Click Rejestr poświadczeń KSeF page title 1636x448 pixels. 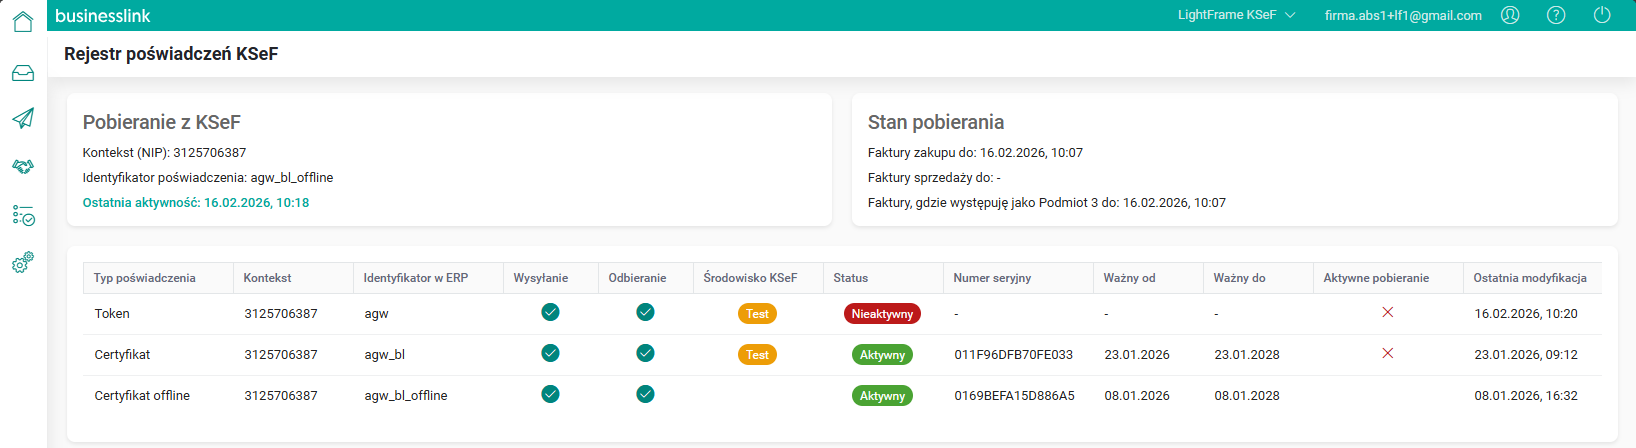tap(171, 54)
